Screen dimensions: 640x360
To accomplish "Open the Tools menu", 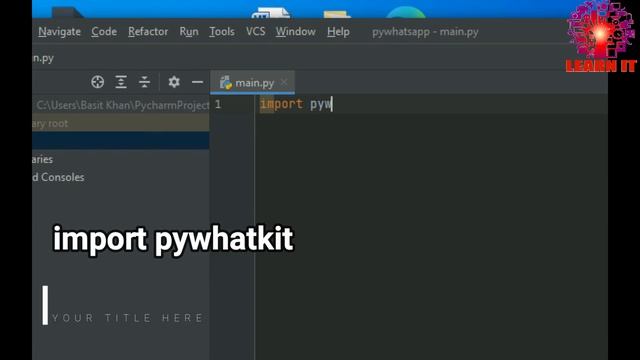I will pos(222,32).
